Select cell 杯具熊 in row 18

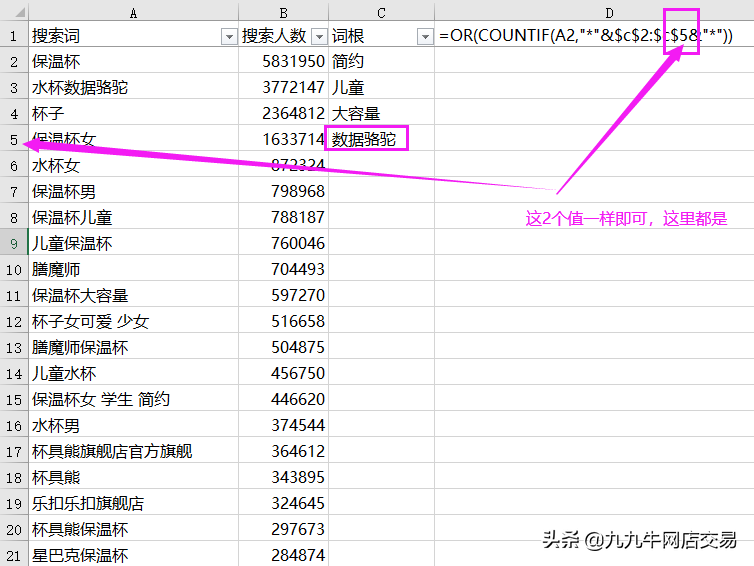pos(133,477)
